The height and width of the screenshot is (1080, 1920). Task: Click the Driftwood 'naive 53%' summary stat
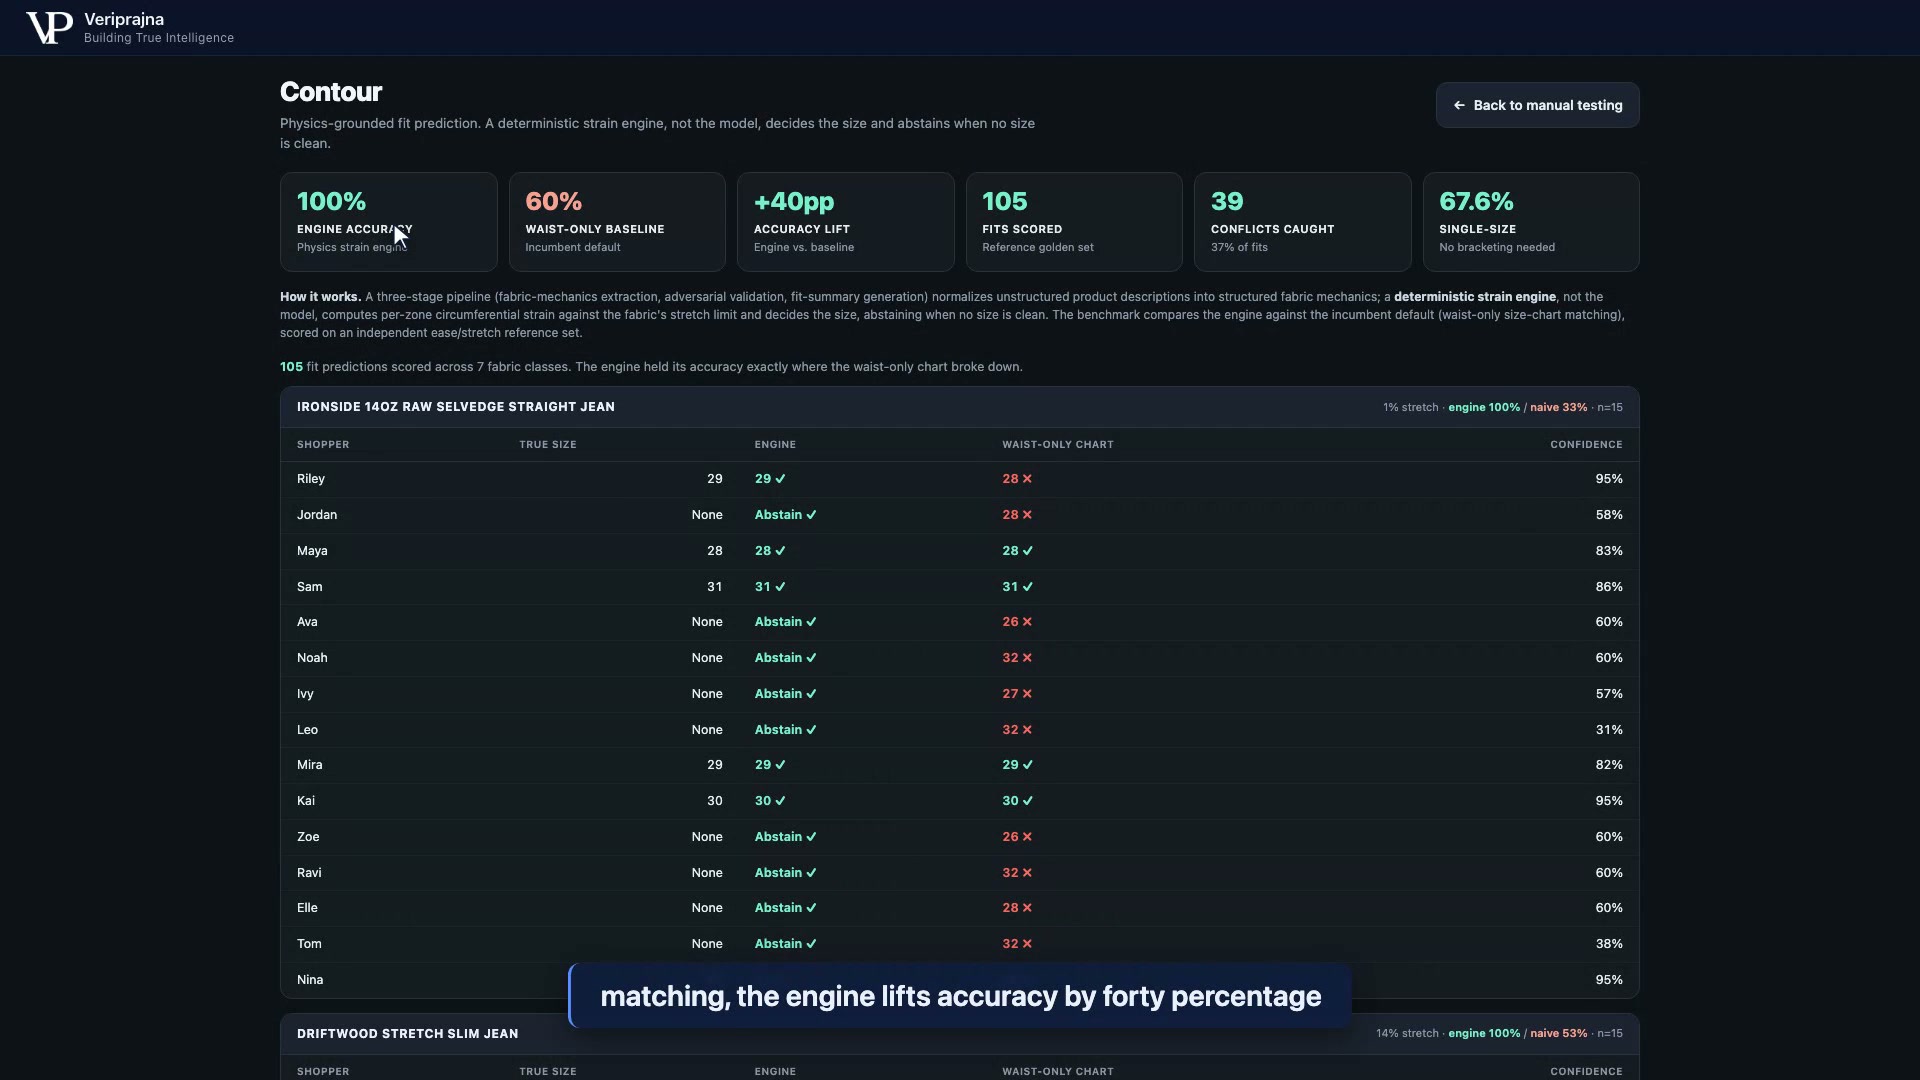pos(1558,1034)
